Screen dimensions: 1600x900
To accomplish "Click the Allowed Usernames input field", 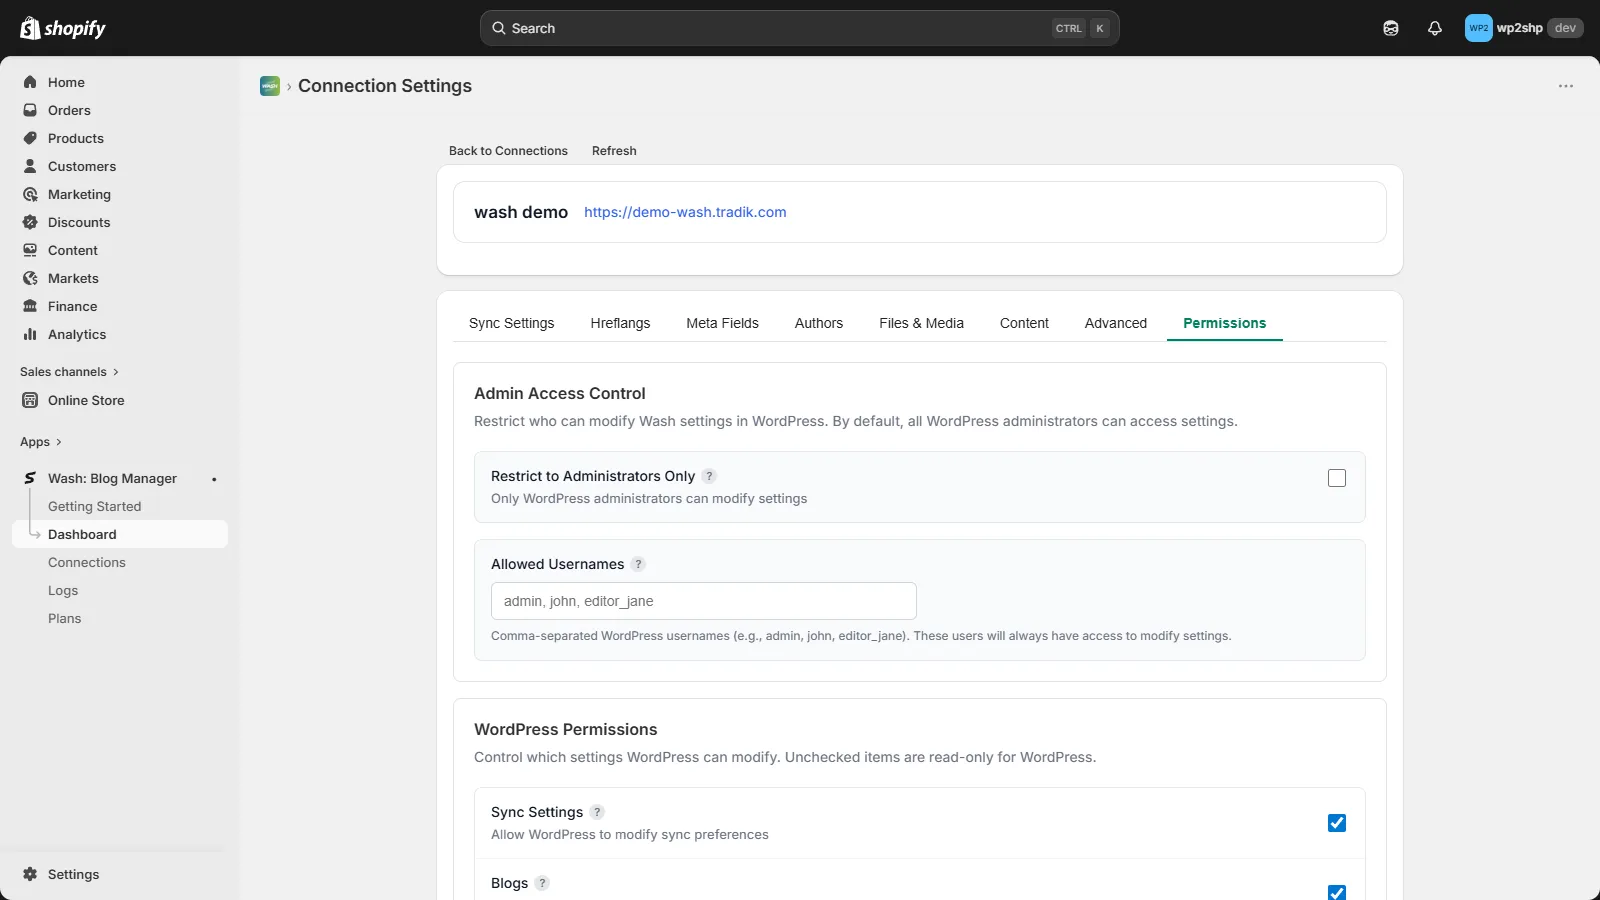I will pos(704,601).
